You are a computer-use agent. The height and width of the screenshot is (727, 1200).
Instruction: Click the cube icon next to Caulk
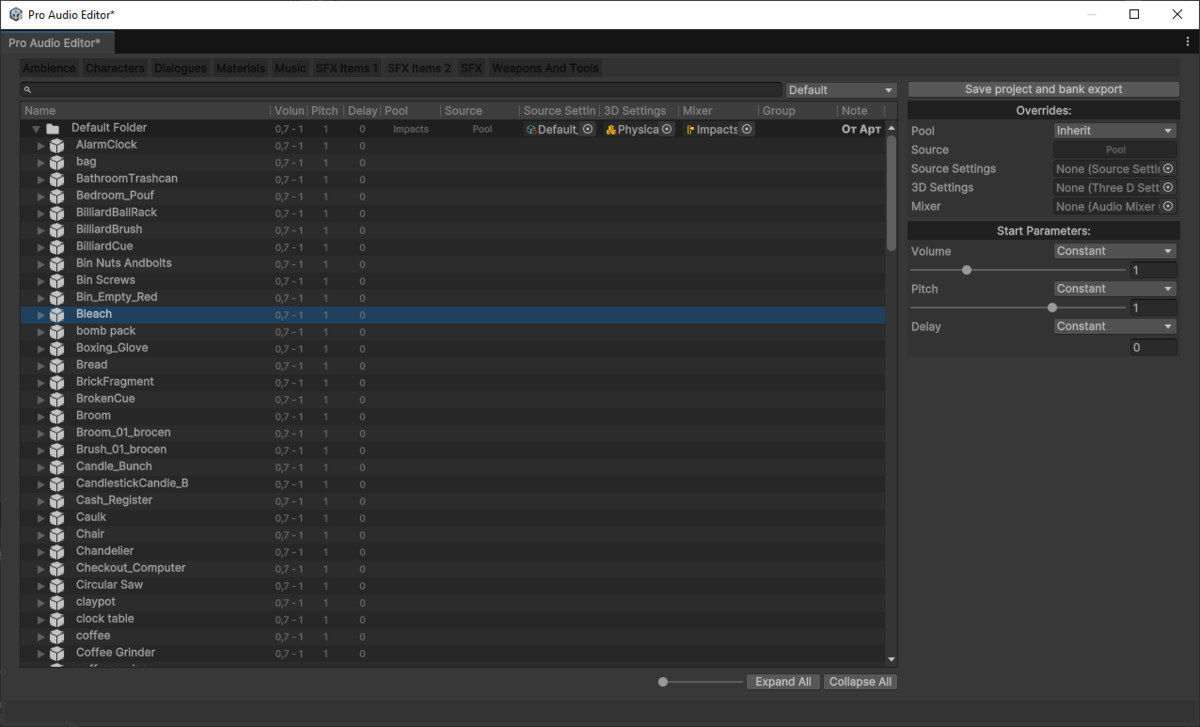point(57,517)
